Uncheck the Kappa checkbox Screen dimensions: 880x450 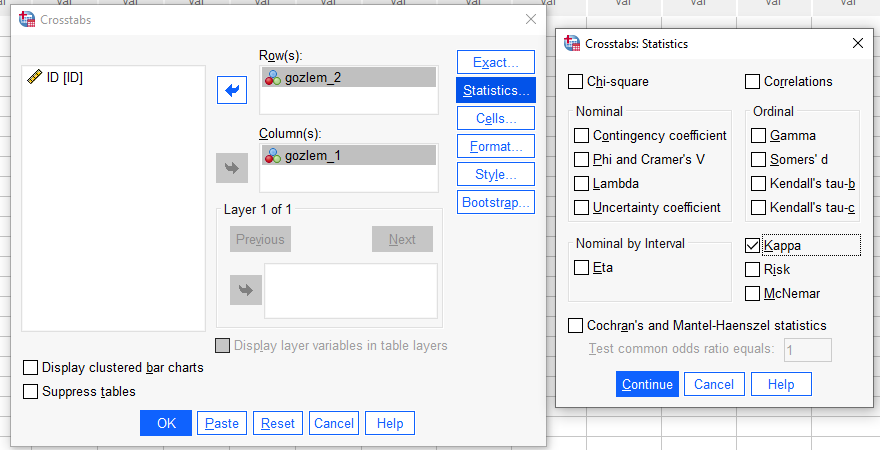tap(753, 245)
